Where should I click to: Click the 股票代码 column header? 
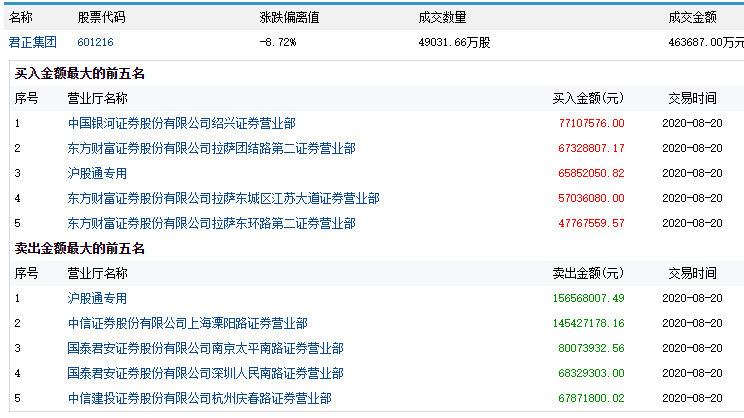pyautogui.click(x=101, y=18)
